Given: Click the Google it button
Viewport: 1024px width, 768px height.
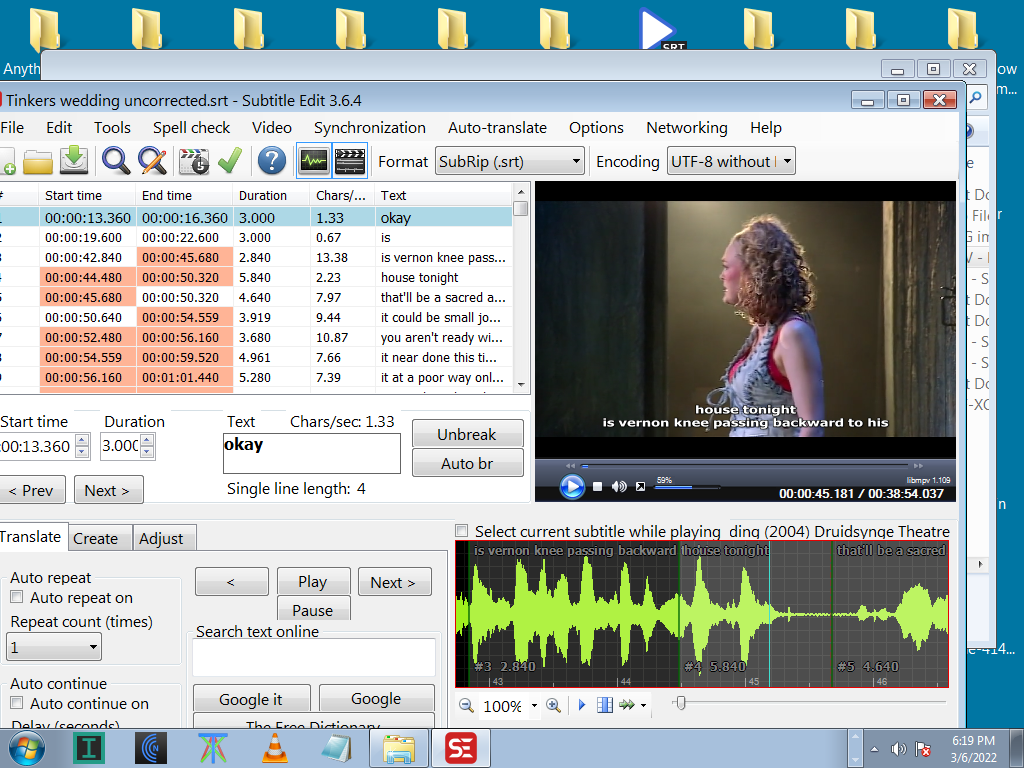Looking at the screenshot, I should 251,699.
